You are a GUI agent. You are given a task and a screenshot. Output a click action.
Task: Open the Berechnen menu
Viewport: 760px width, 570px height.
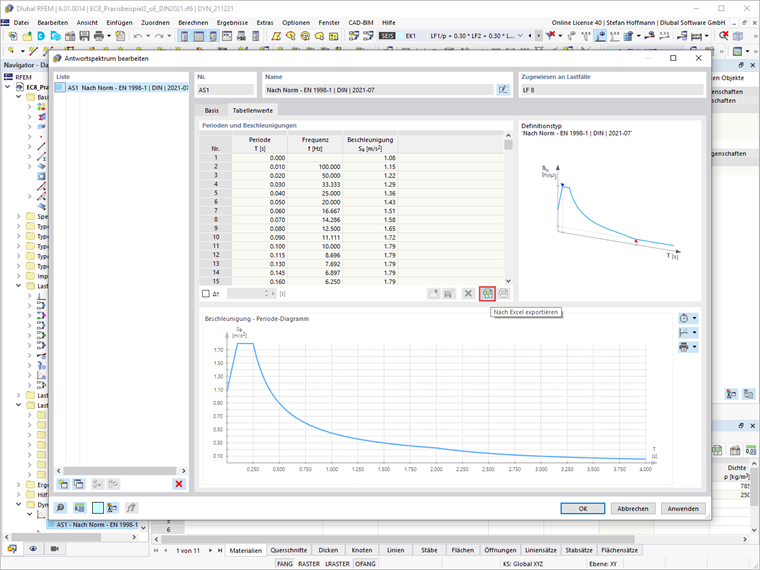click(193, 23)
